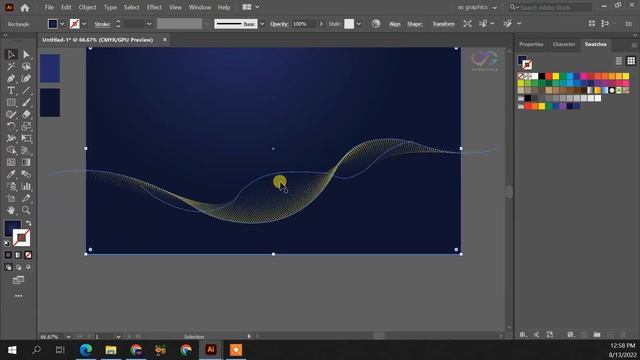The image size is (640, 360).
Task: Open the zoom level dropdown in status bar
Action: (x=68, y=337)
